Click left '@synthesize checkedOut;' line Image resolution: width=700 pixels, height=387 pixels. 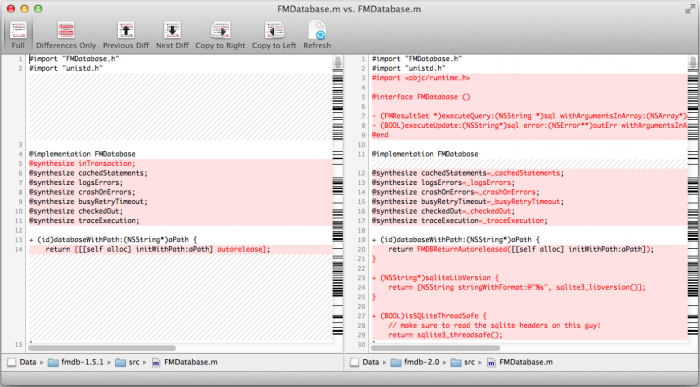[180, 211]
